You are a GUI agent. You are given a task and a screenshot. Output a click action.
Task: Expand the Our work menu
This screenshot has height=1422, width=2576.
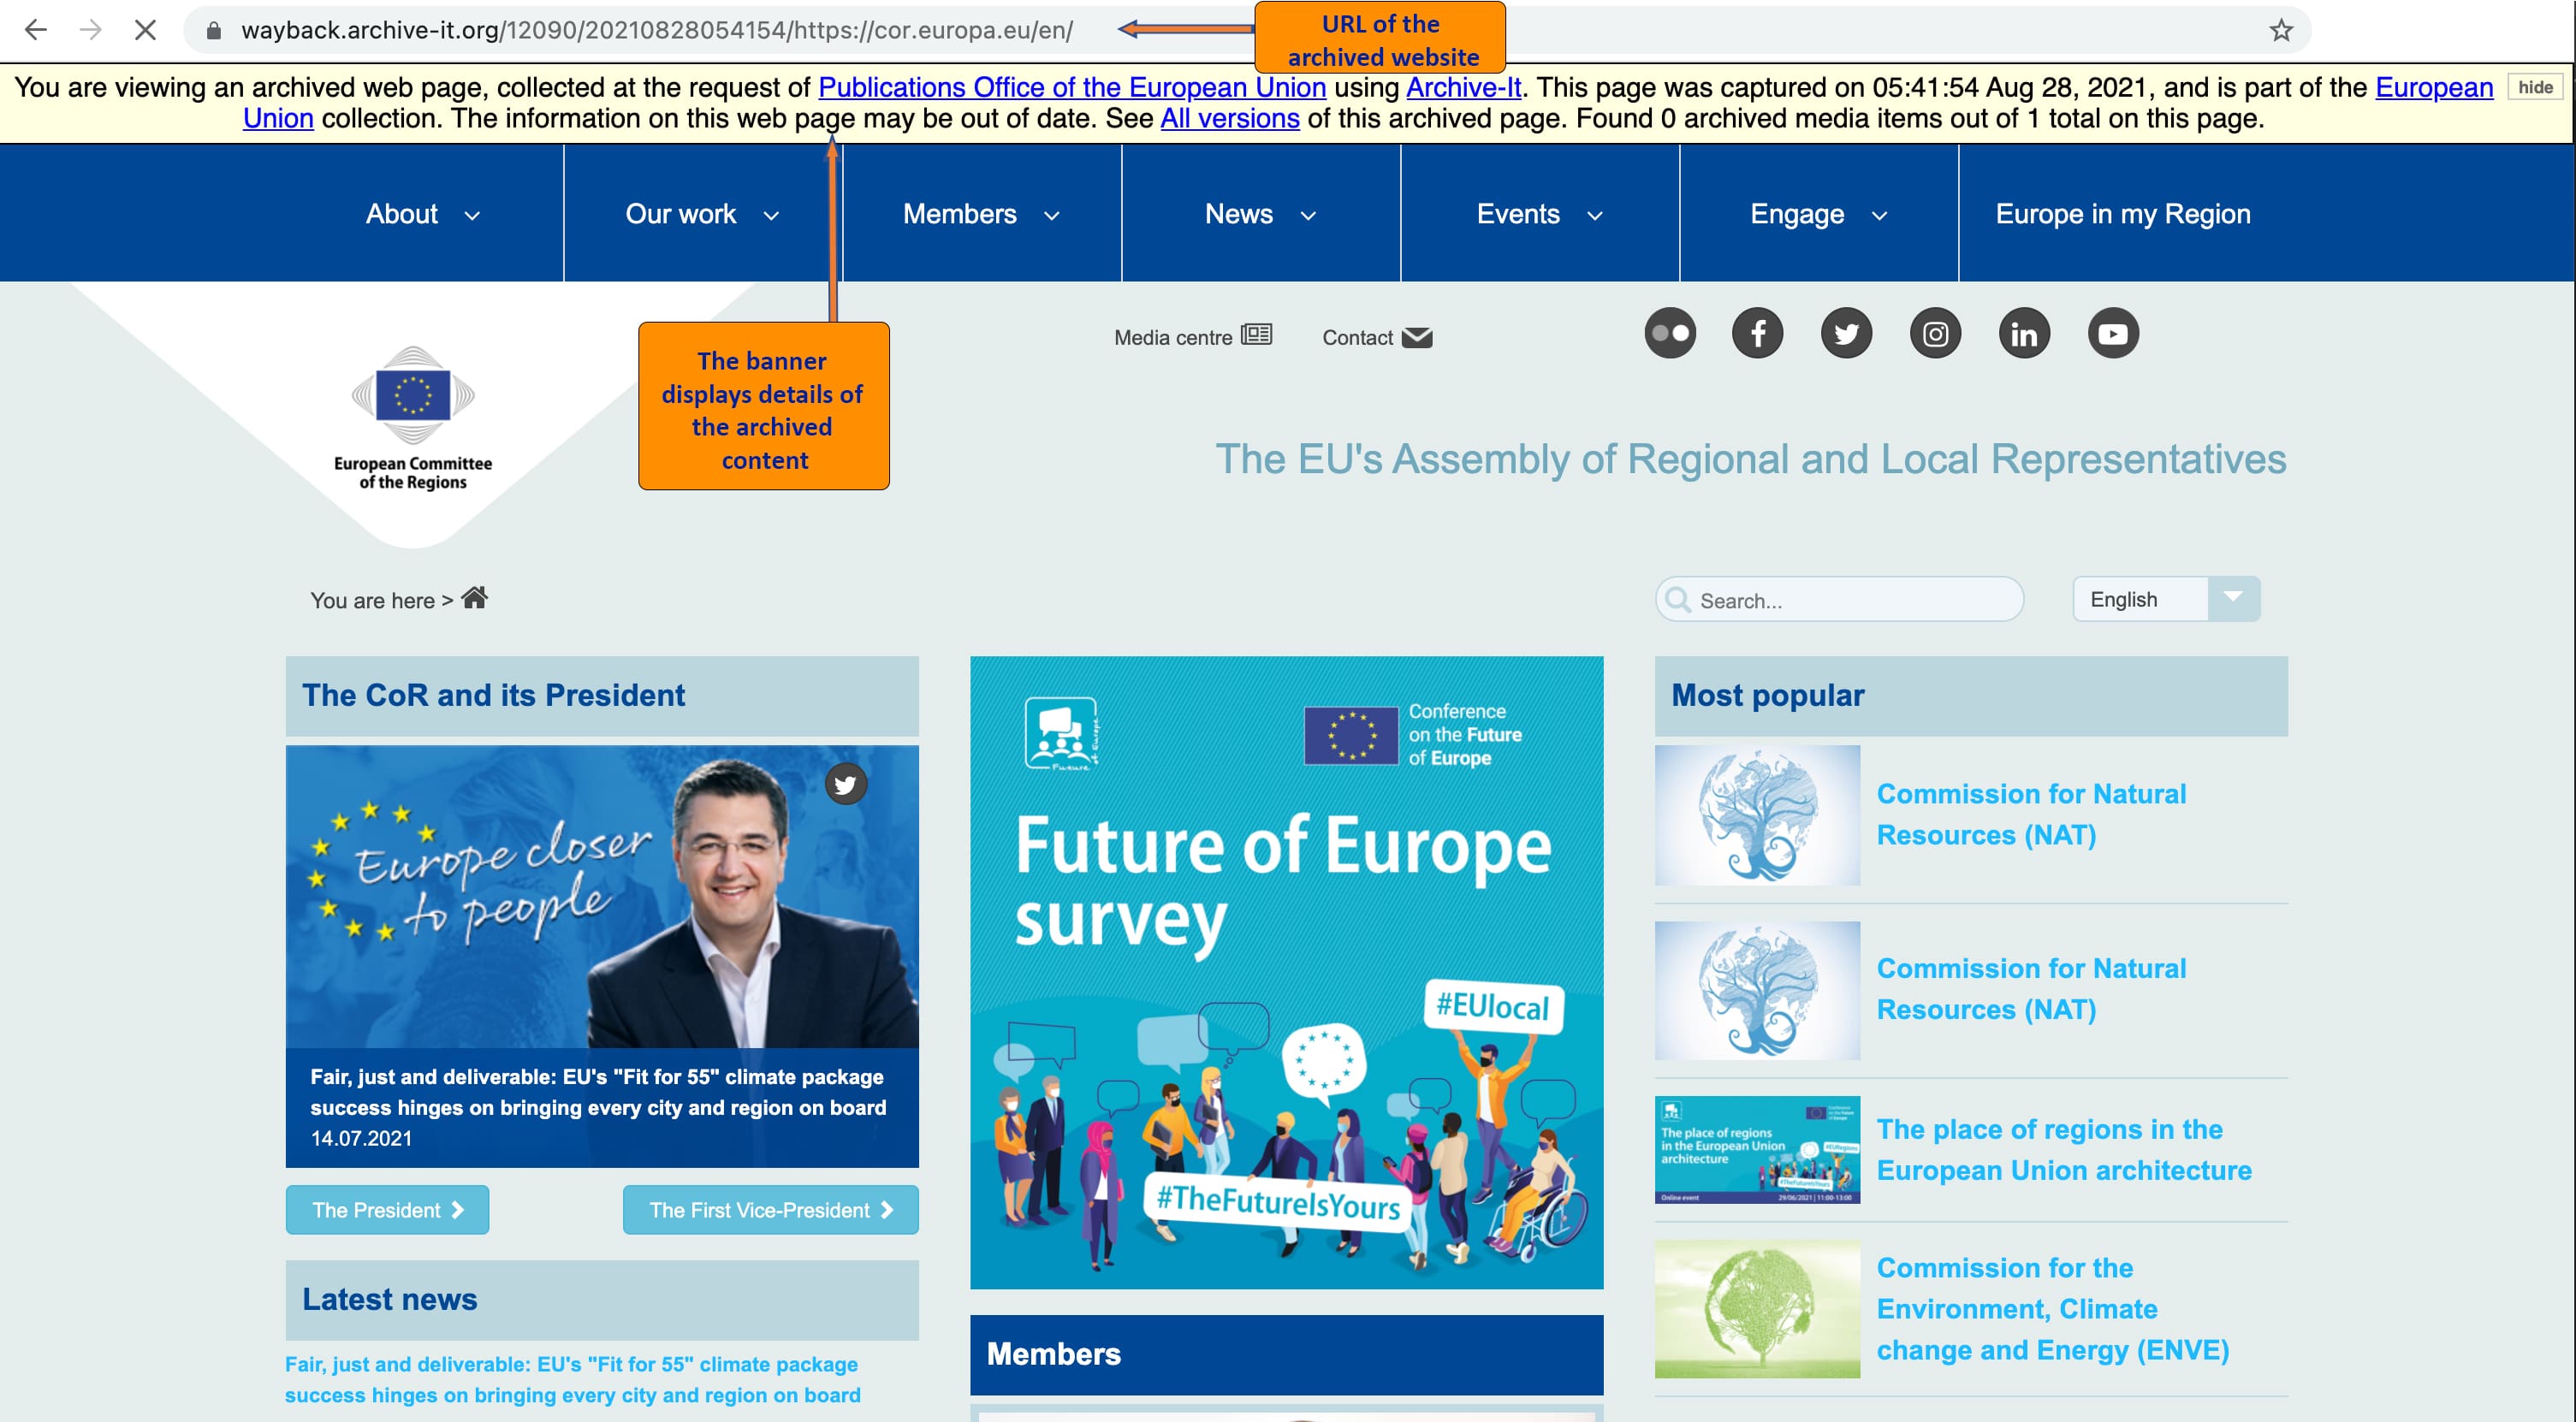click(x=701, y=214)
